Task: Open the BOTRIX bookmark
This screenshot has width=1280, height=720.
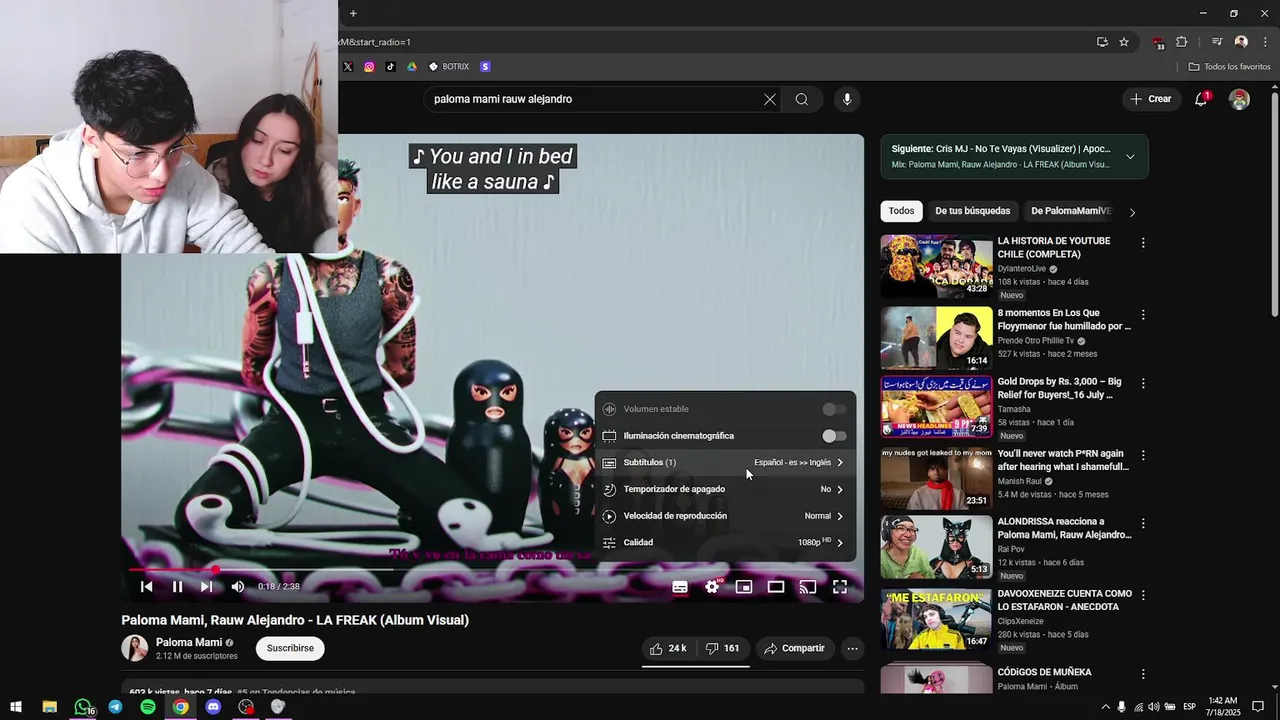Action: coord(449,67)
